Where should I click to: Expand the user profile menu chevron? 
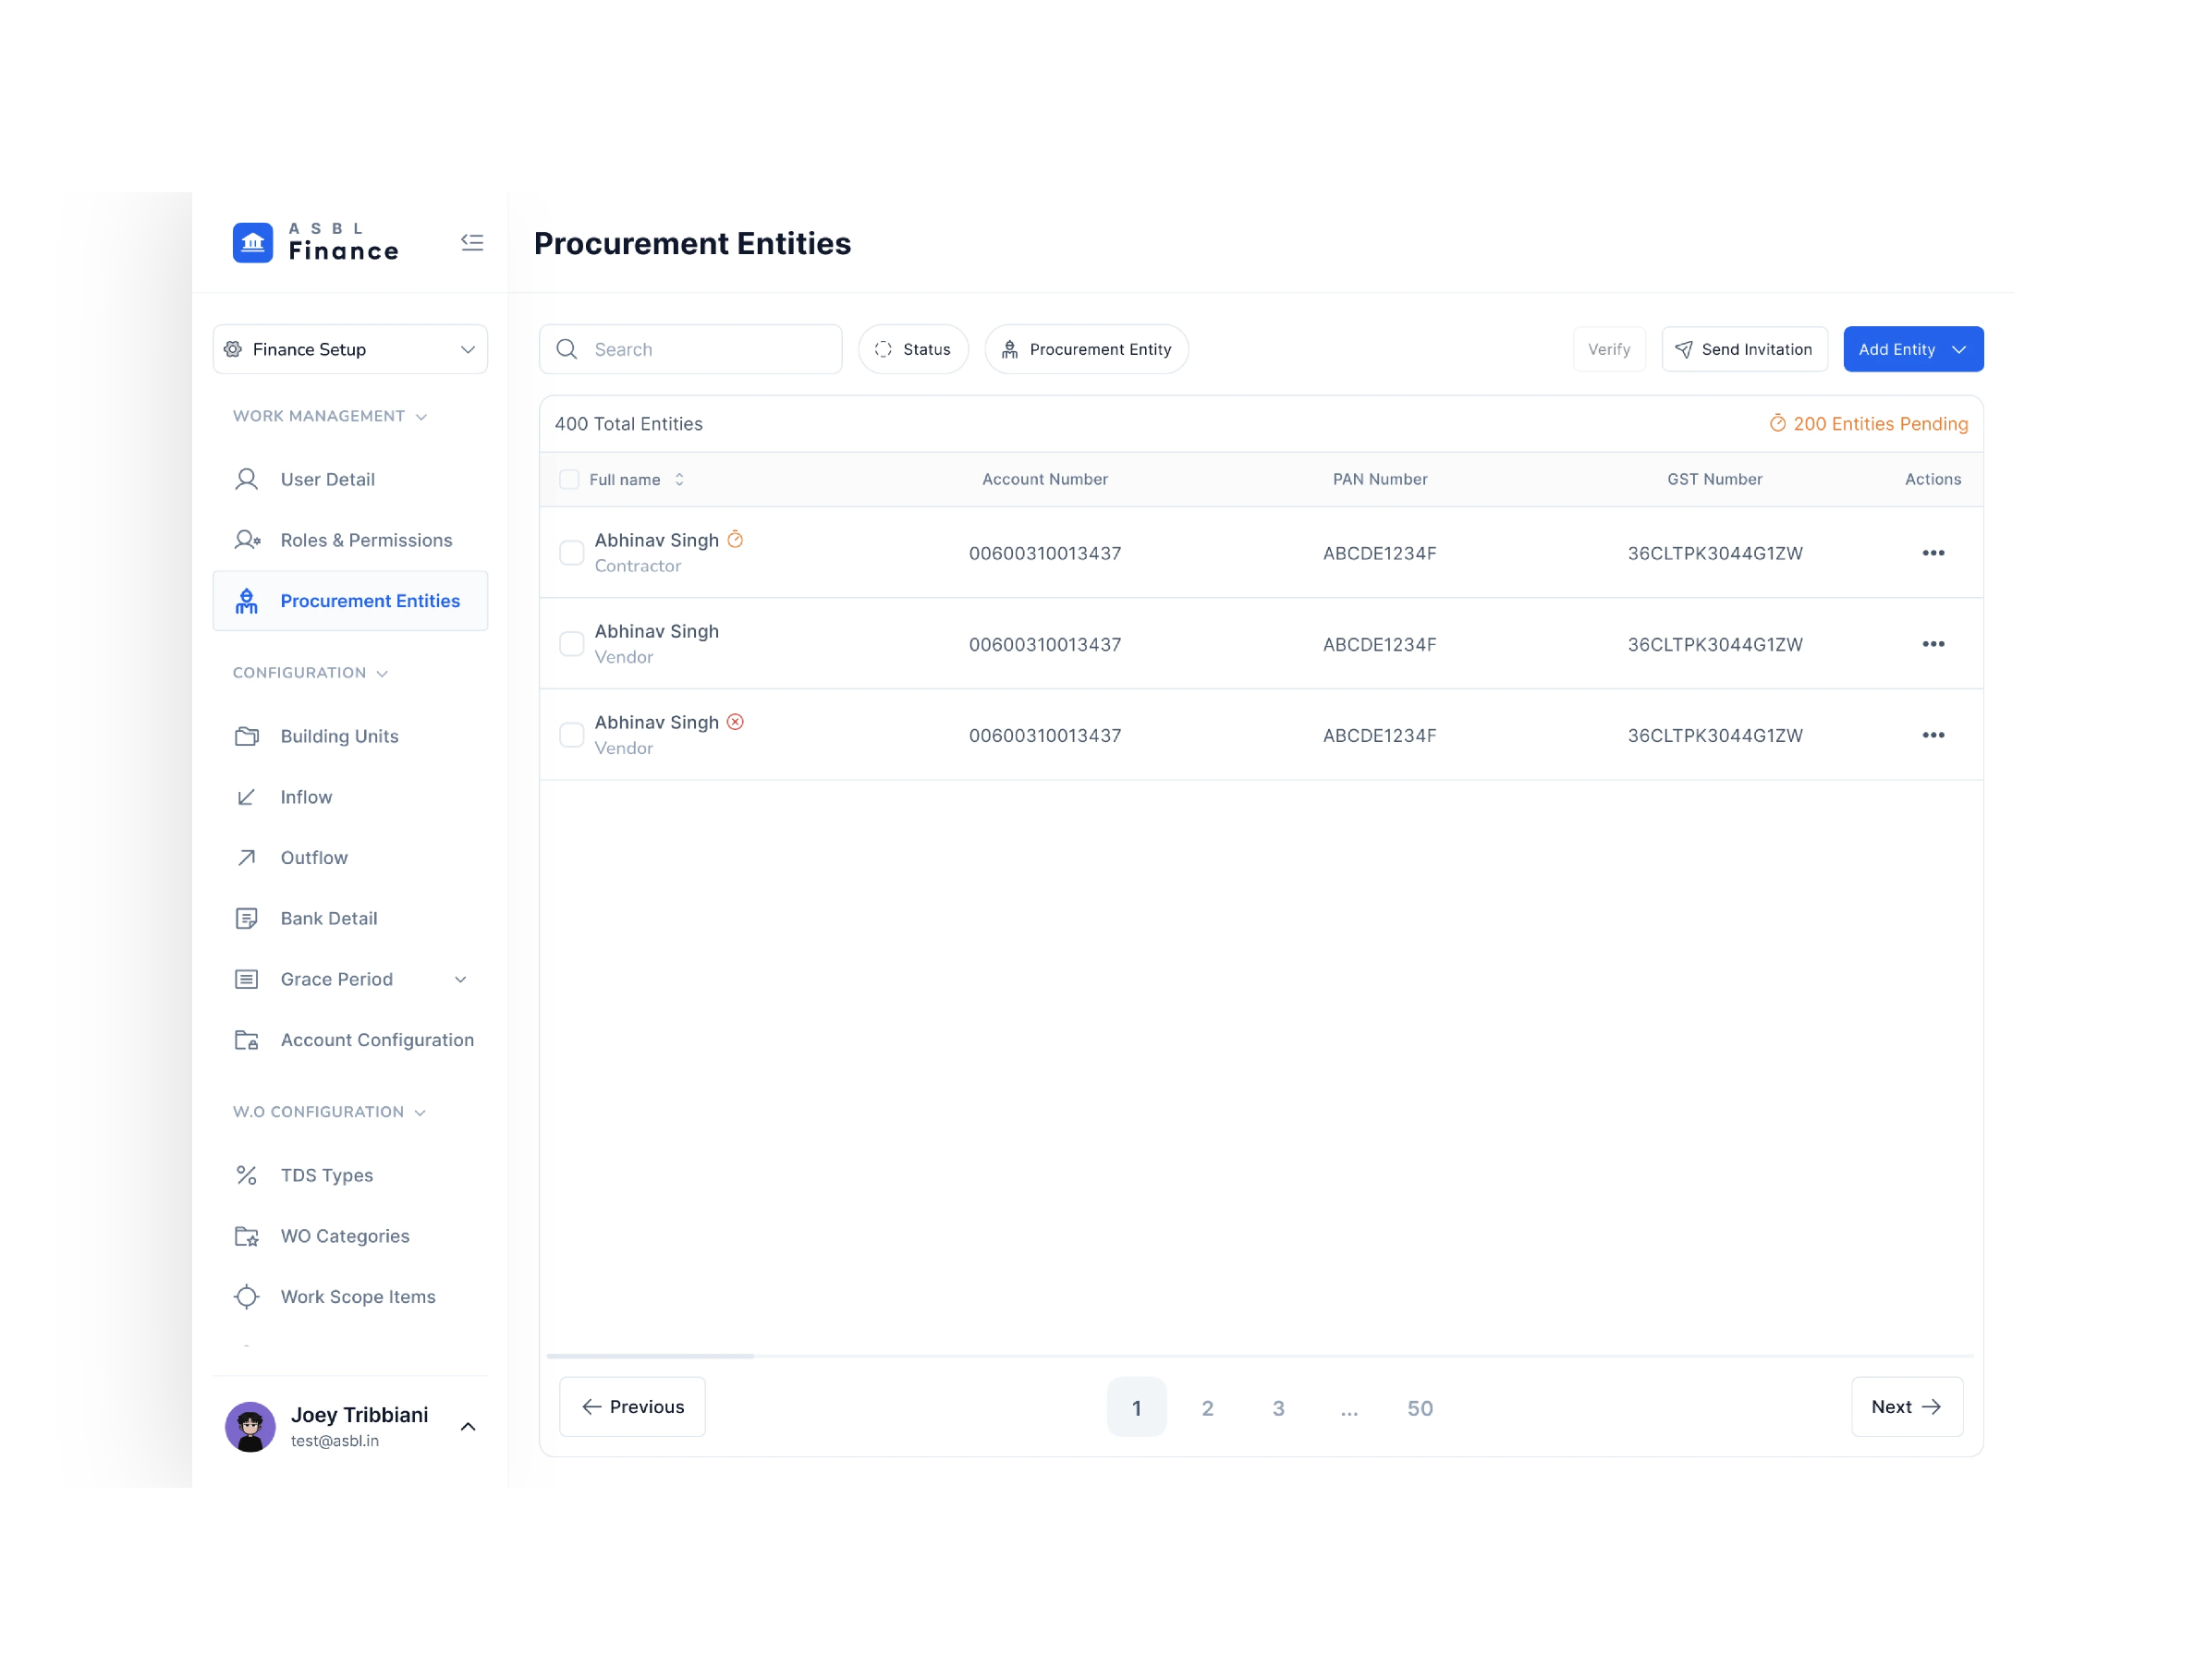tap(467, 1426)
